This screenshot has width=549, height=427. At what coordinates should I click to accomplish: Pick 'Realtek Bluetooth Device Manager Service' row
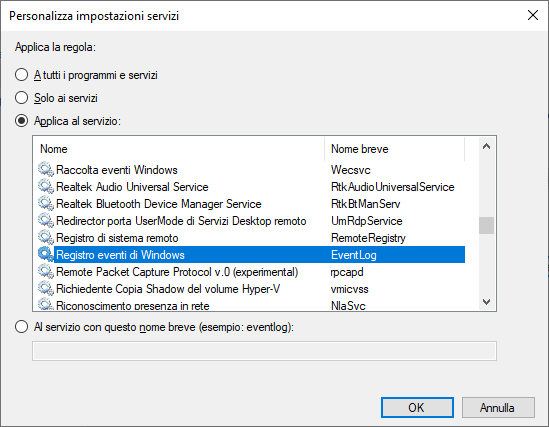point(251,204)
